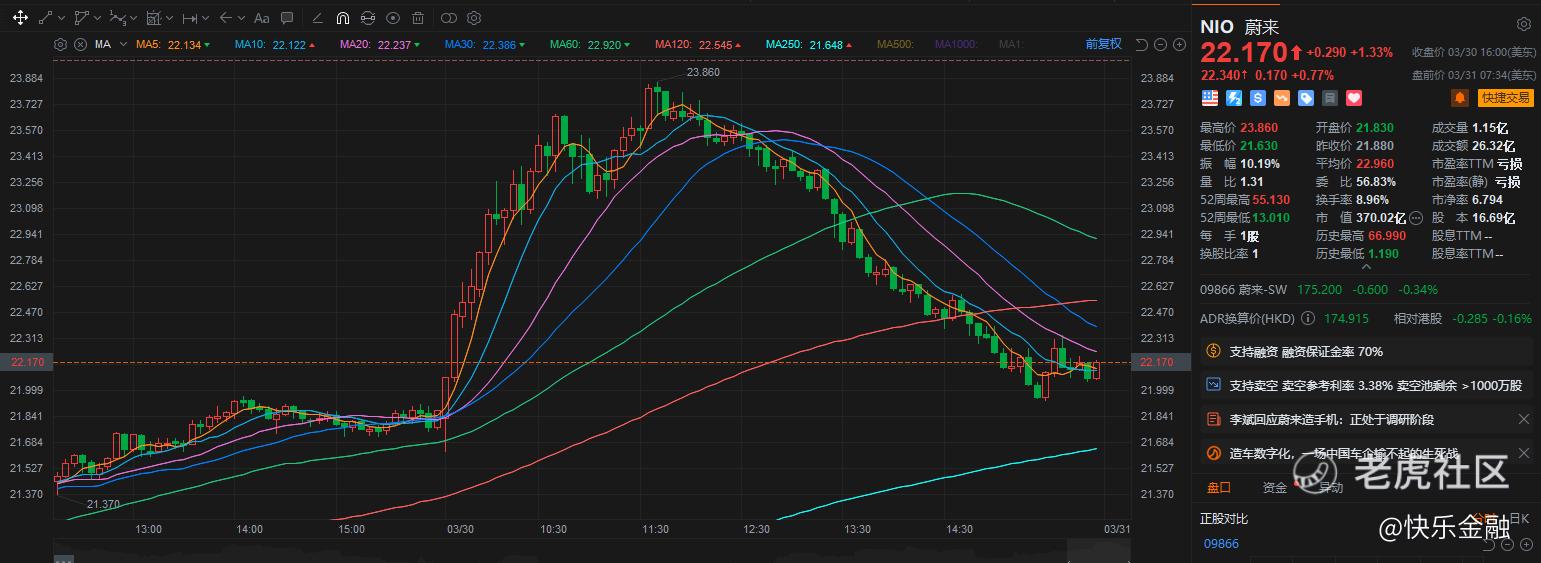This screenshot has height=563, width=1541.
Task: Expand the arrow tool dropdown arrow
Action: point(242,19)
